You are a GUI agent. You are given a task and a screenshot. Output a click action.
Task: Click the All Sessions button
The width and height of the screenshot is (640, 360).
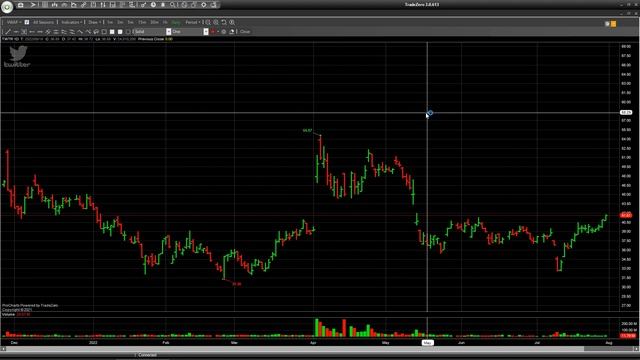[x=43, y=22]
